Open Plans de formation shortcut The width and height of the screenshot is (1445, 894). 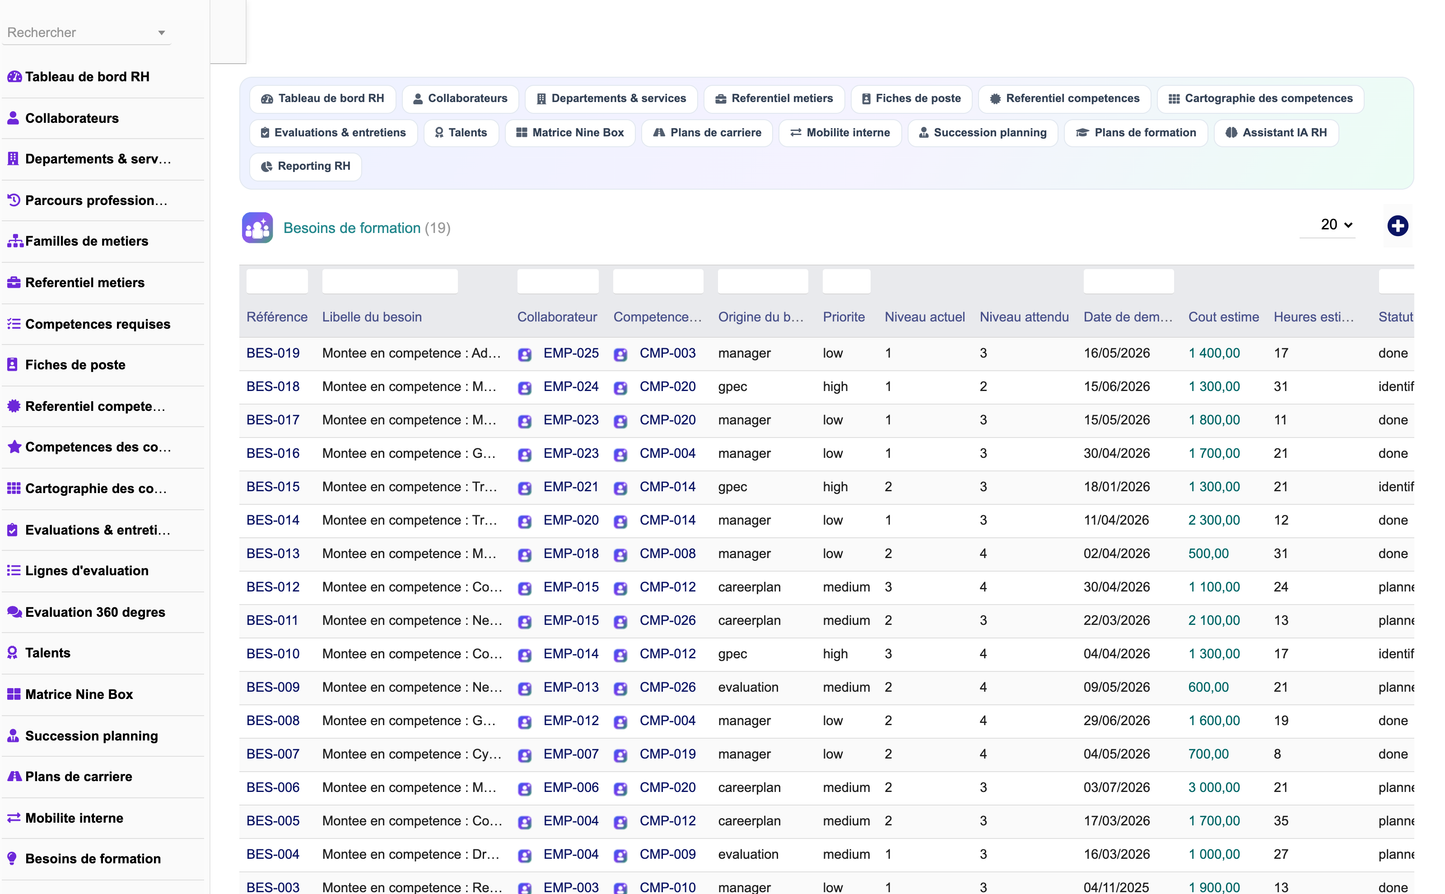[x=1136, y=133]
